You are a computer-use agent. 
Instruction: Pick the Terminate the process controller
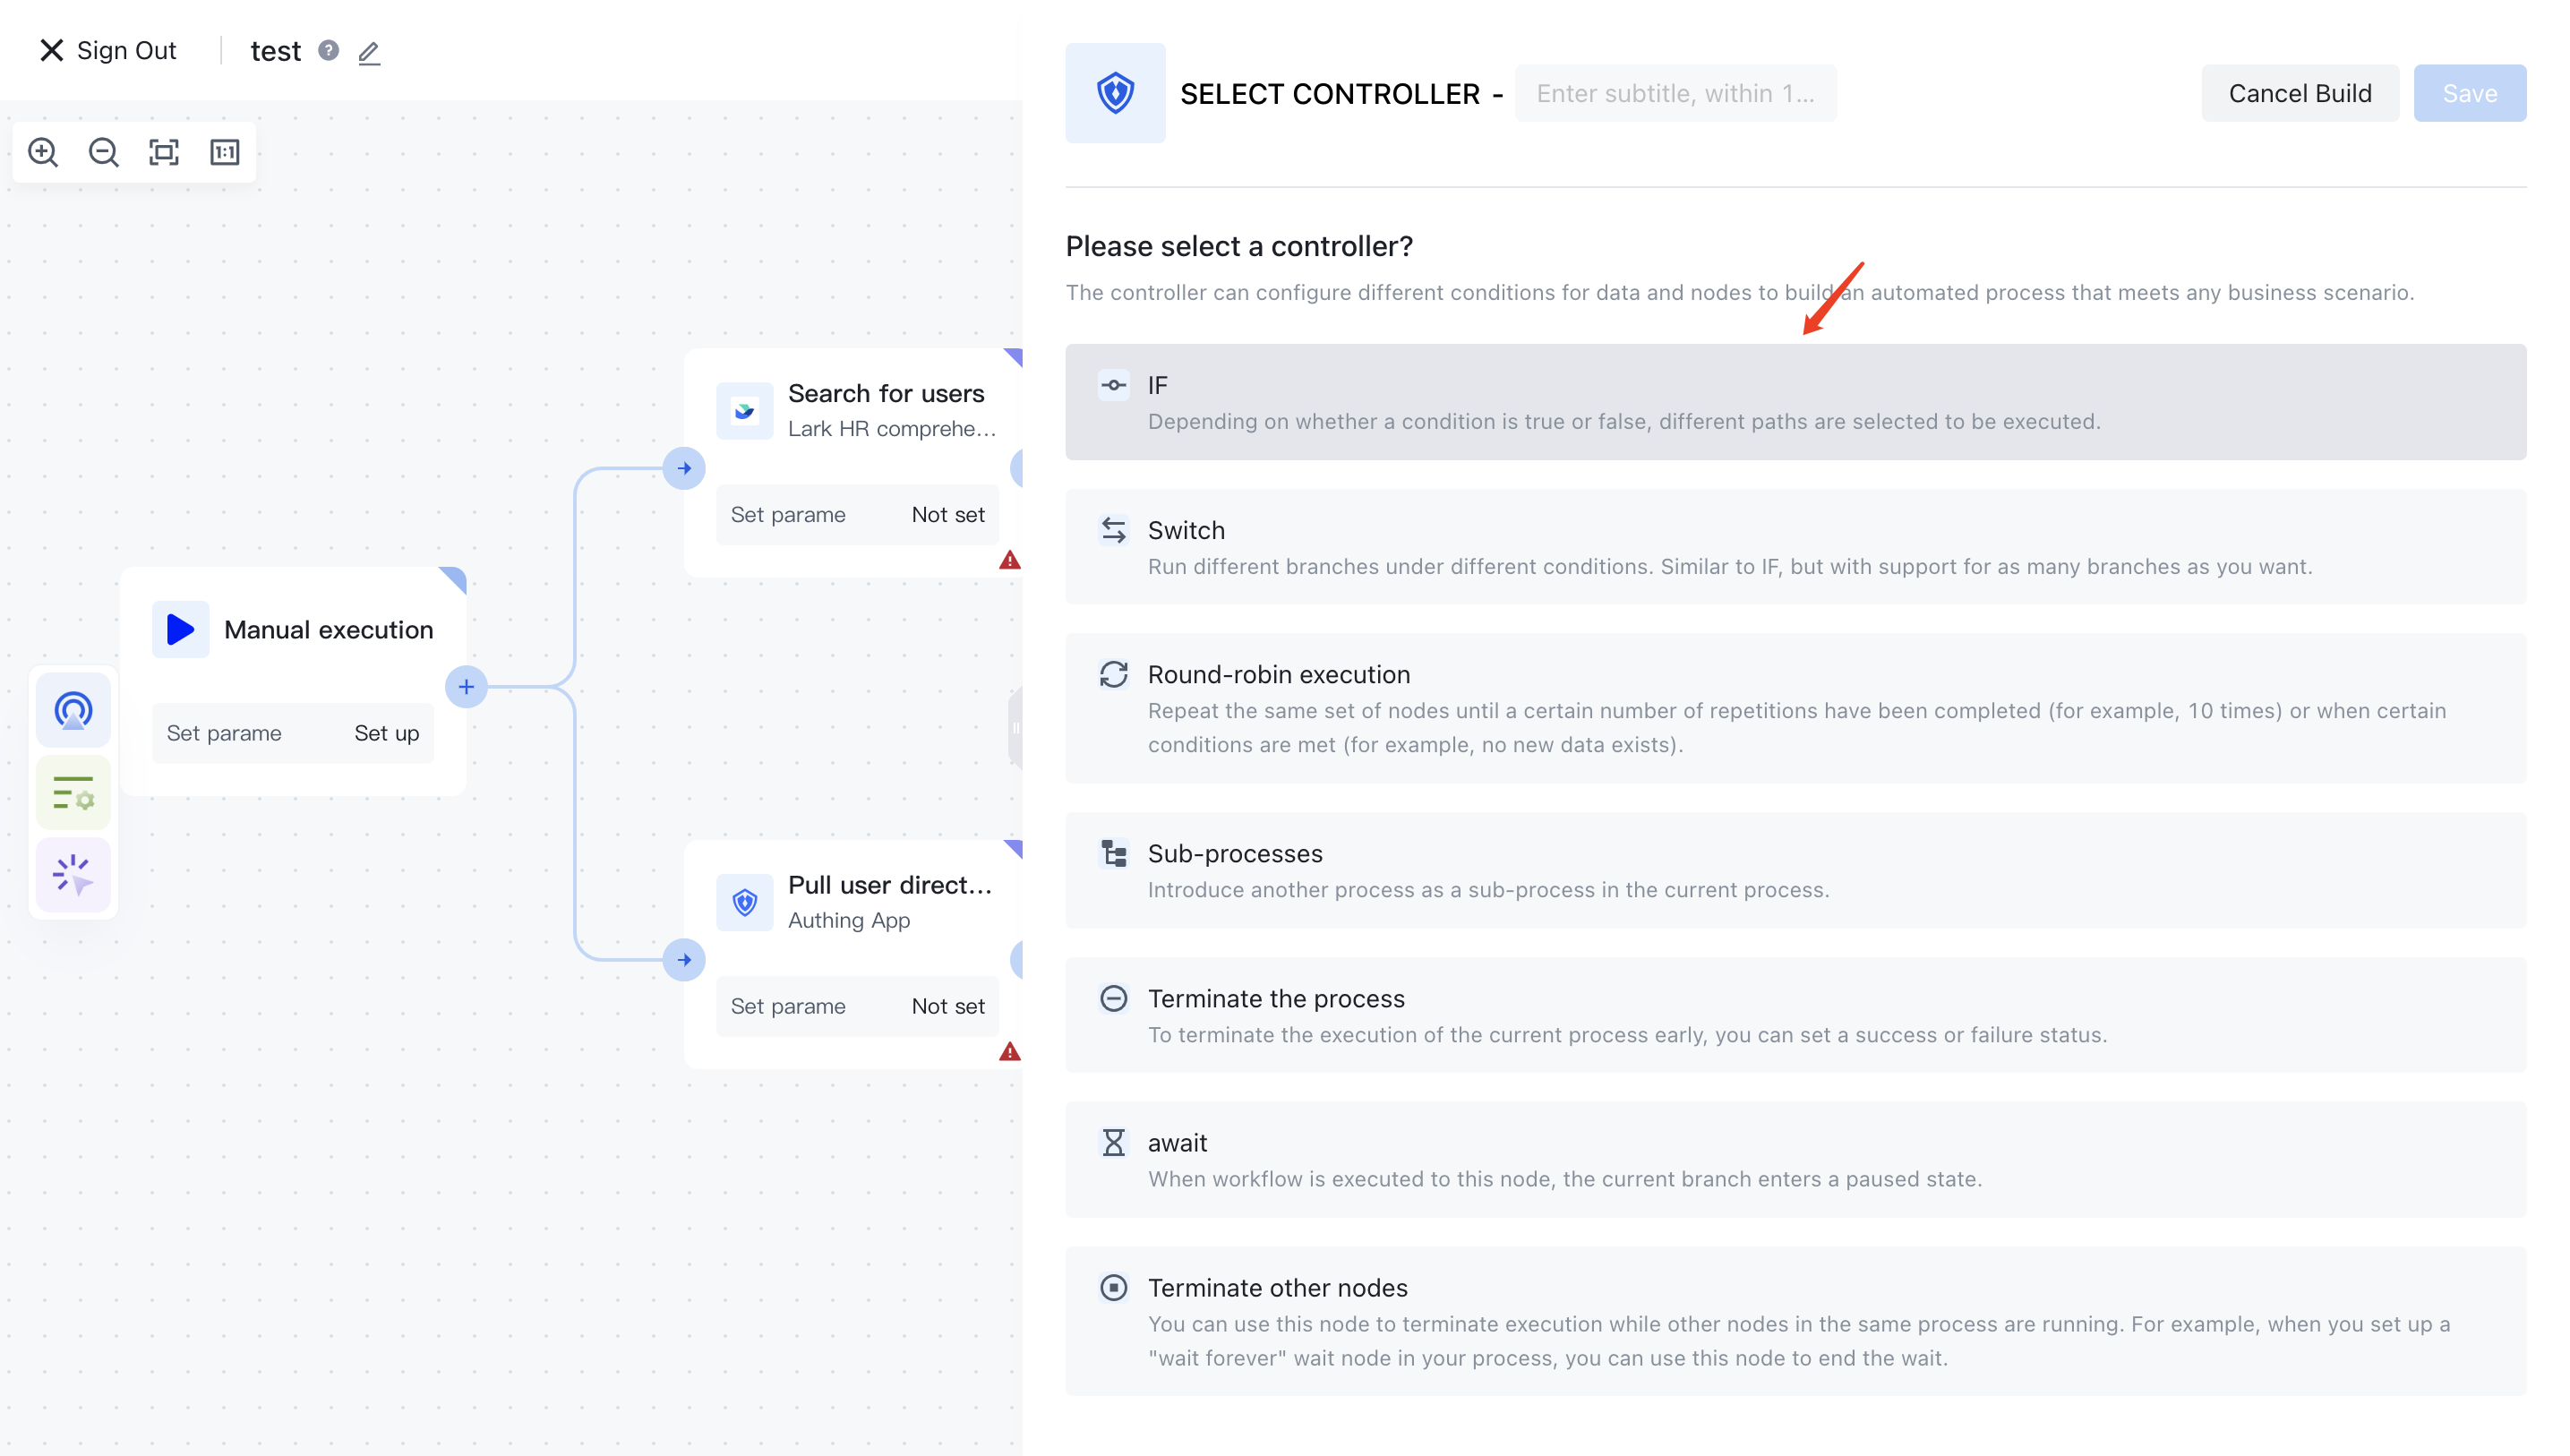[x=1795, y=1015]
